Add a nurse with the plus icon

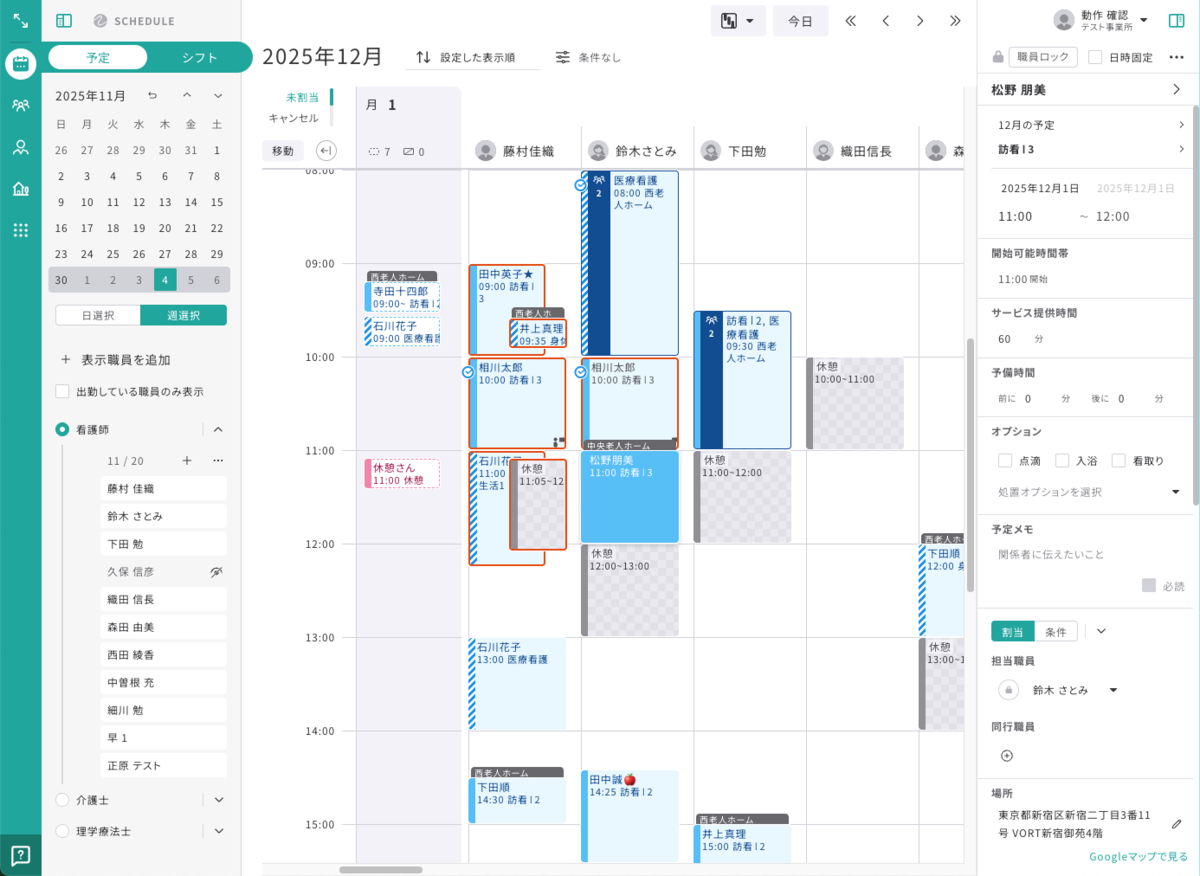pos(186,461)
